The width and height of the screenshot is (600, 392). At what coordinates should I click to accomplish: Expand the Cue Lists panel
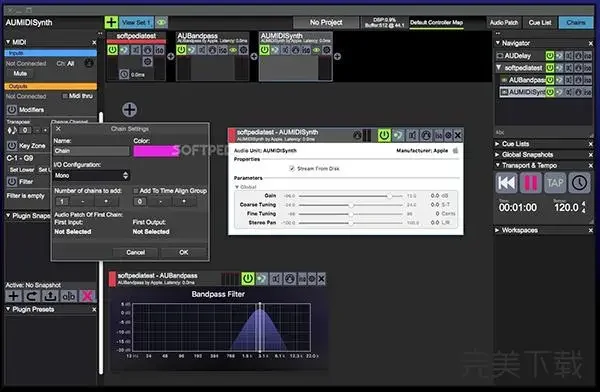[x=497, y=144]
